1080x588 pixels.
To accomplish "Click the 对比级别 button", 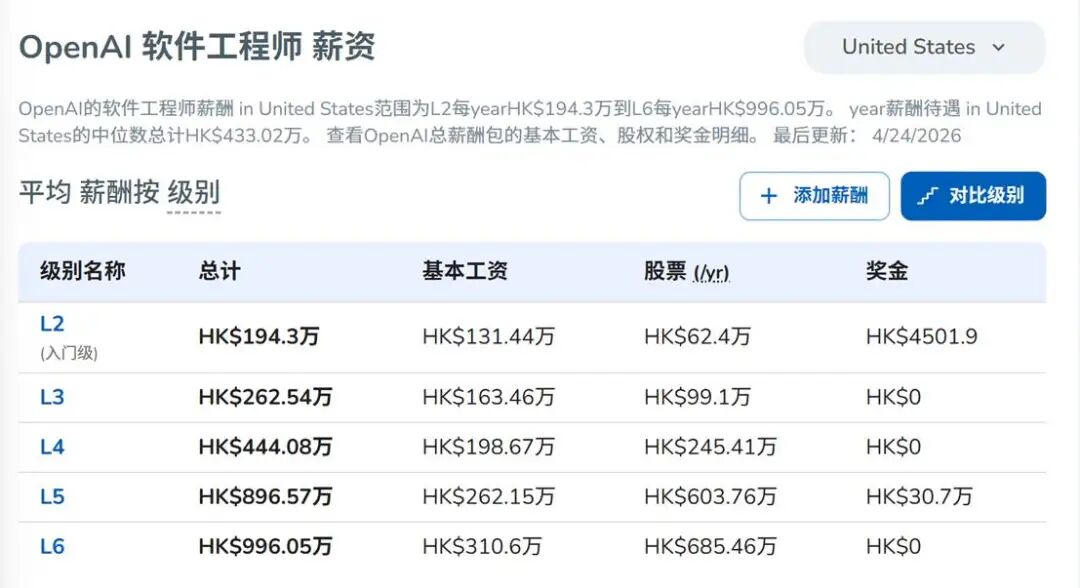I will 973,196.
